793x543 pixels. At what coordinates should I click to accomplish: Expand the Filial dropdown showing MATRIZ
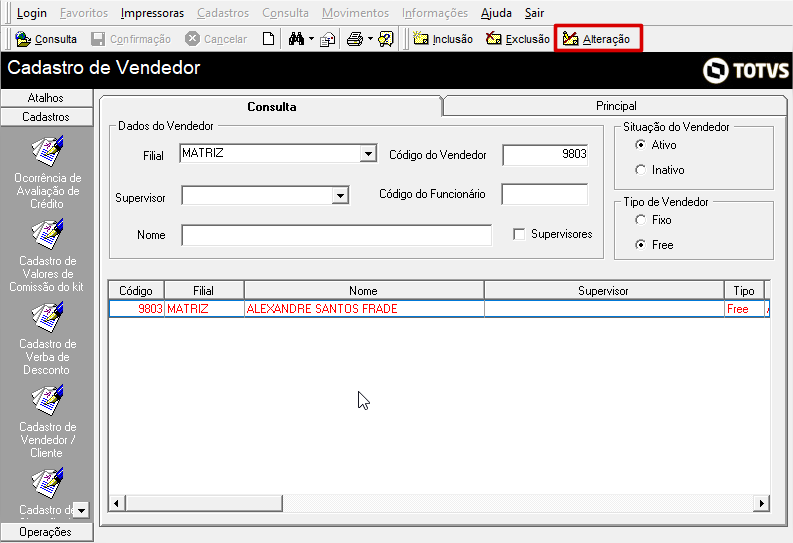(369, 153)
